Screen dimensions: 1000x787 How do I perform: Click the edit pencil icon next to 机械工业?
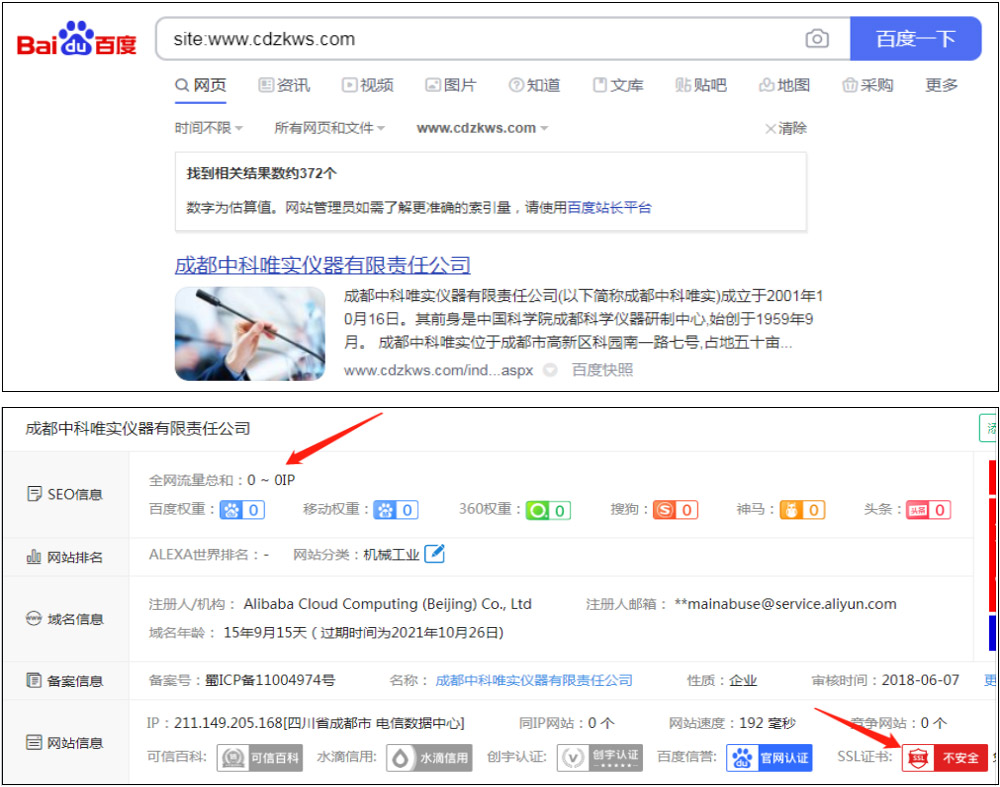coord(434,554)
